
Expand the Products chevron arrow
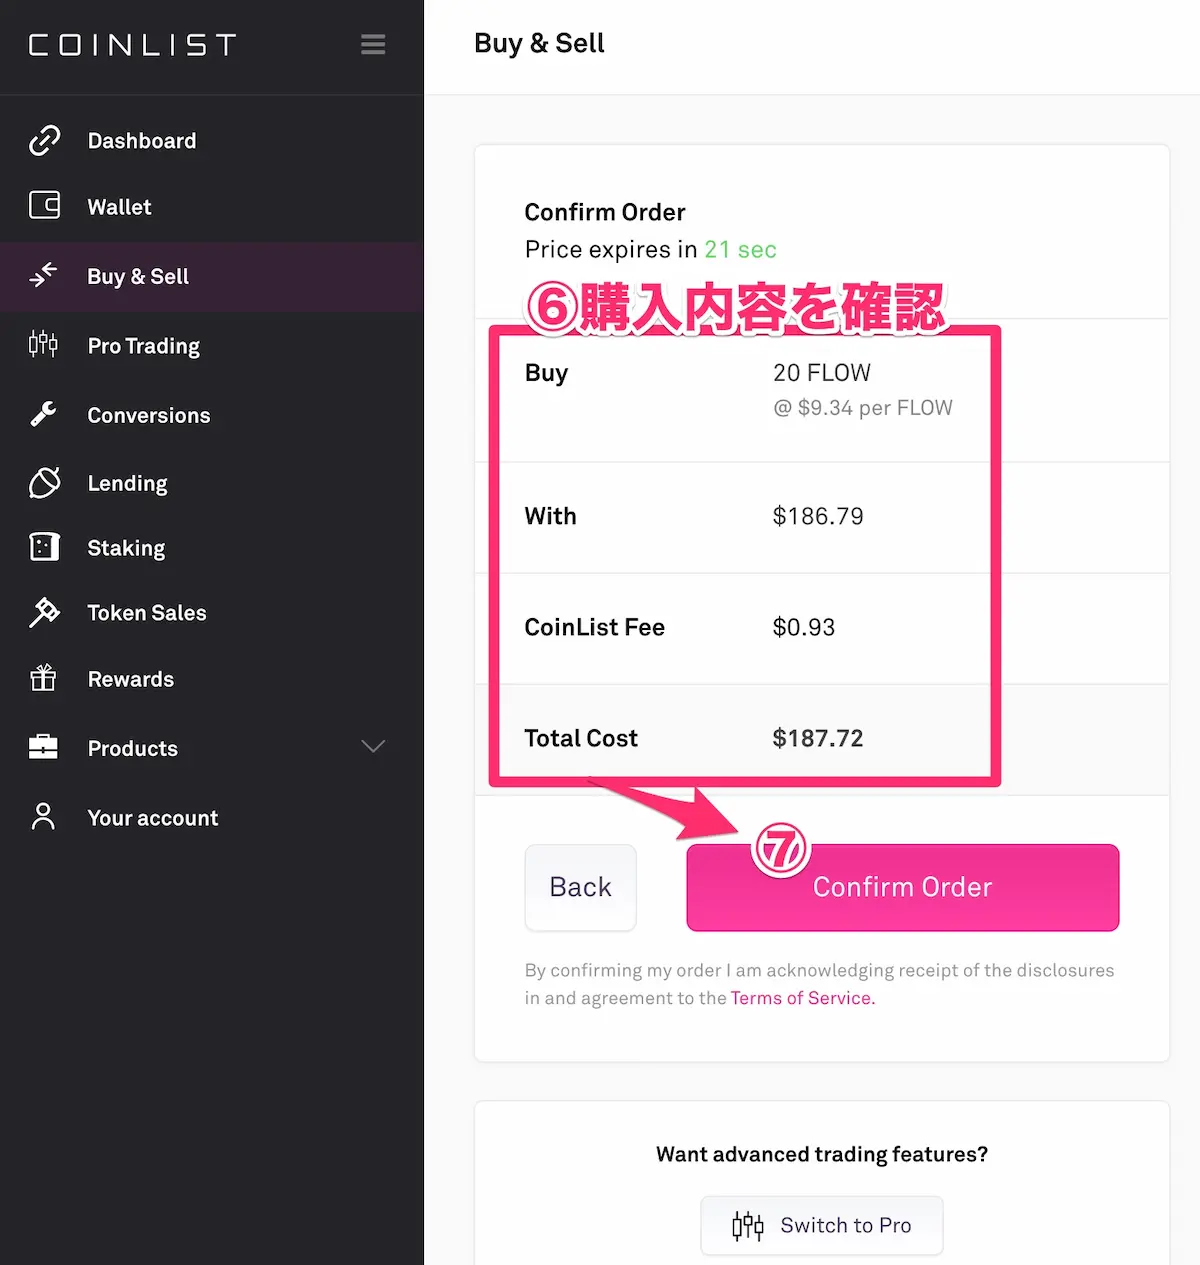pyautogui.click(x=373, y=747)
